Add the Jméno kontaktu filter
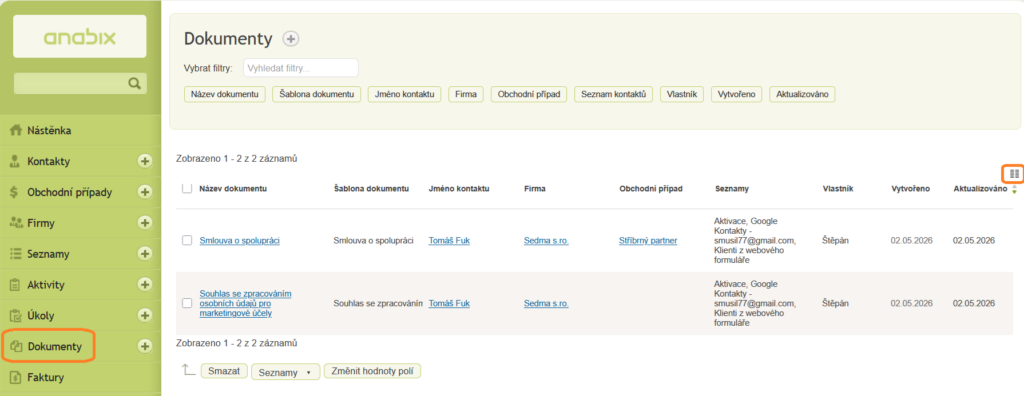The height and width of the screenshot is (396, 1024). pos(404,94)
